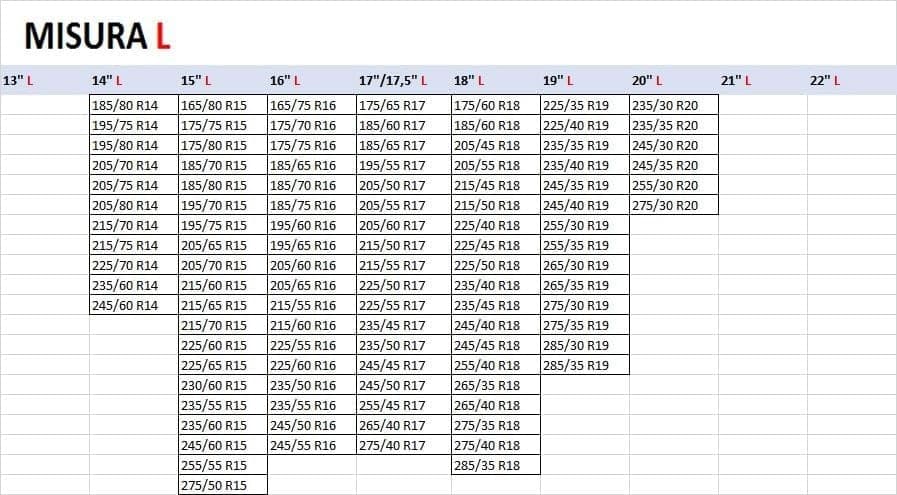Screen dimensions: 897x495
Task: Click cell 245/60 R14
Action: click(134, 305)
